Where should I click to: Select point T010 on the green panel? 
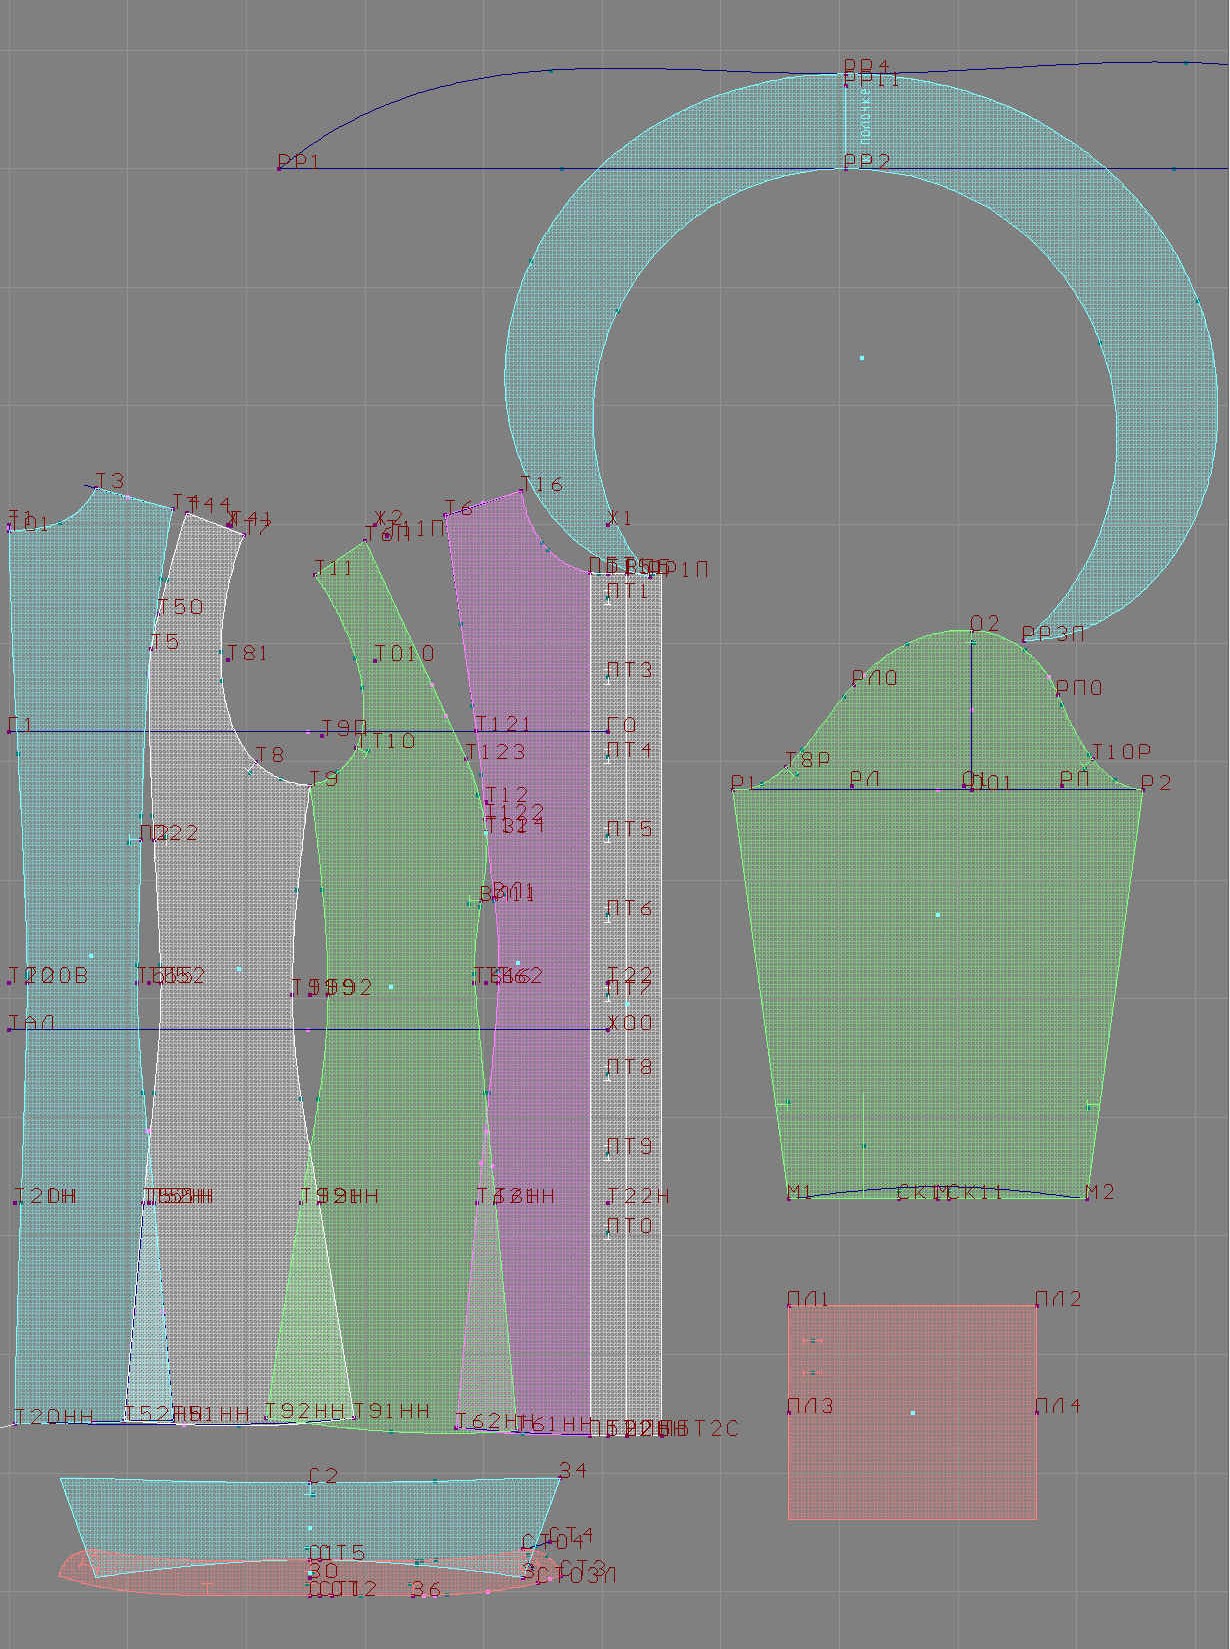[x=375, y=661]
